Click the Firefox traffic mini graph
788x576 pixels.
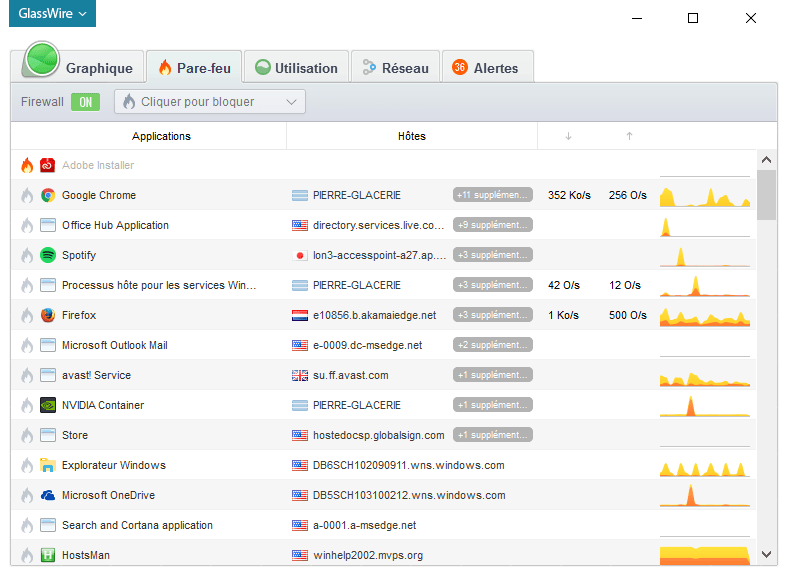click(705, 317)
